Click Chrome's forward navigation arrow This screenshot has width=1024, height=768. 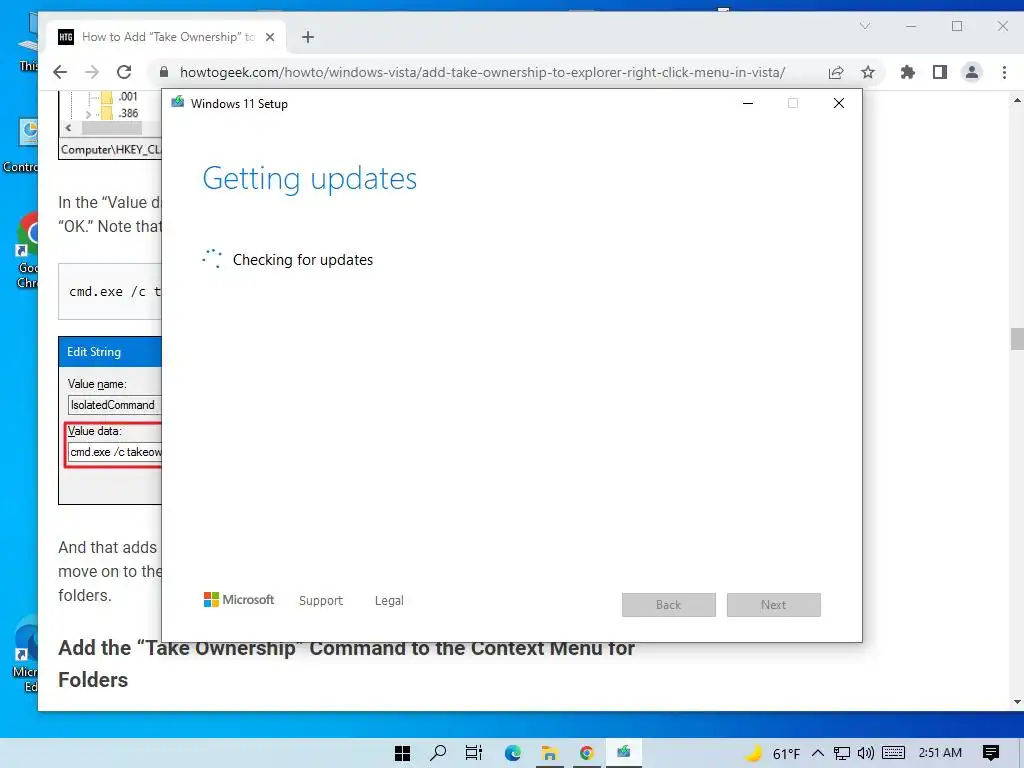coord(92,72)
